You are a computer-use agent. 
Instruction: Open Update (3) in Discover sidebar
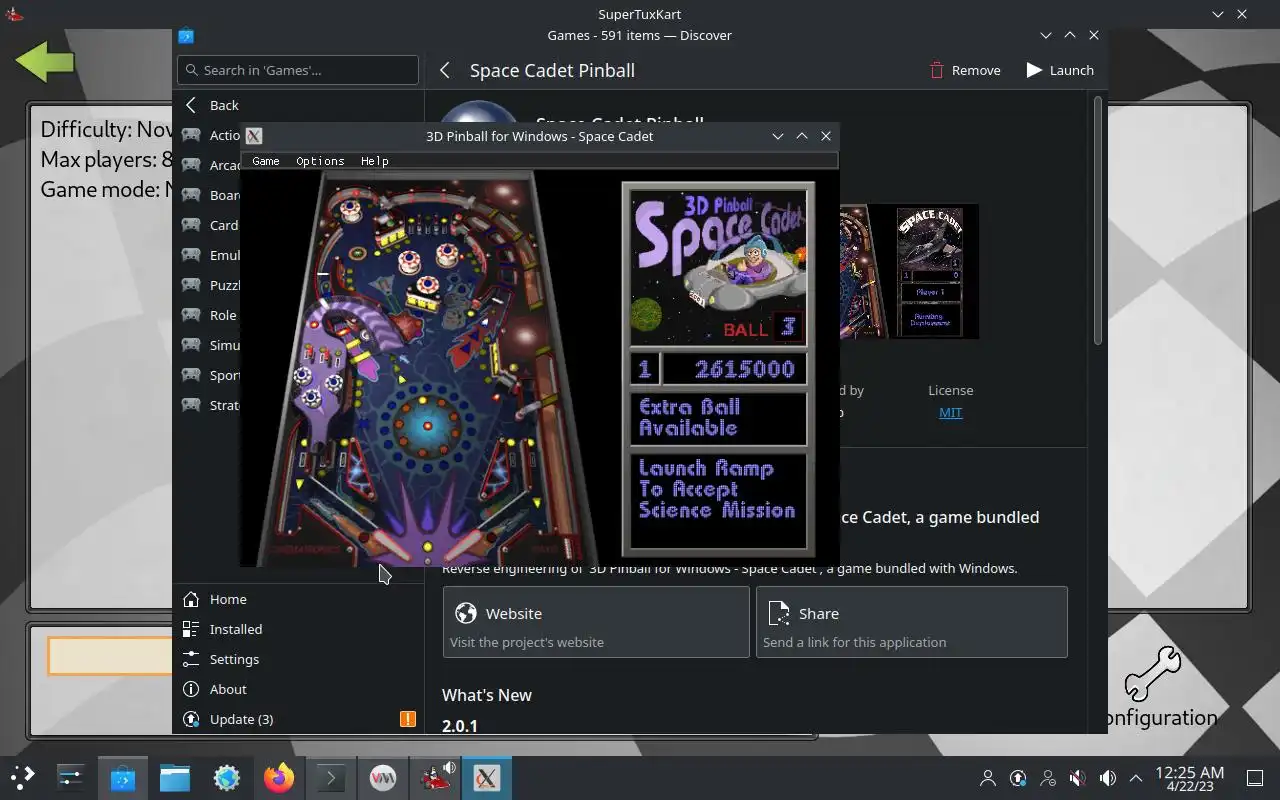298,719
